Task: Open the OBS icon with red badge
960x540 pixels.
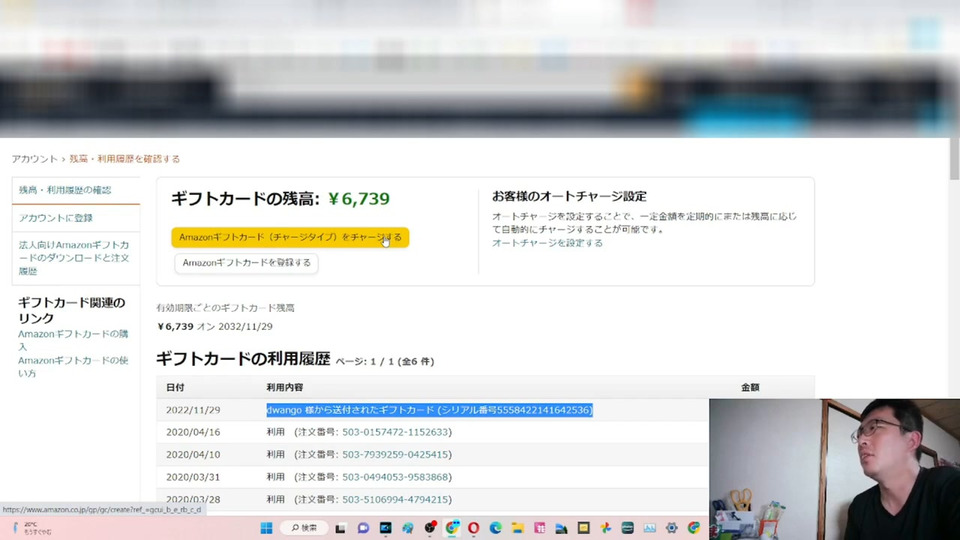Action: pos(430,527)
